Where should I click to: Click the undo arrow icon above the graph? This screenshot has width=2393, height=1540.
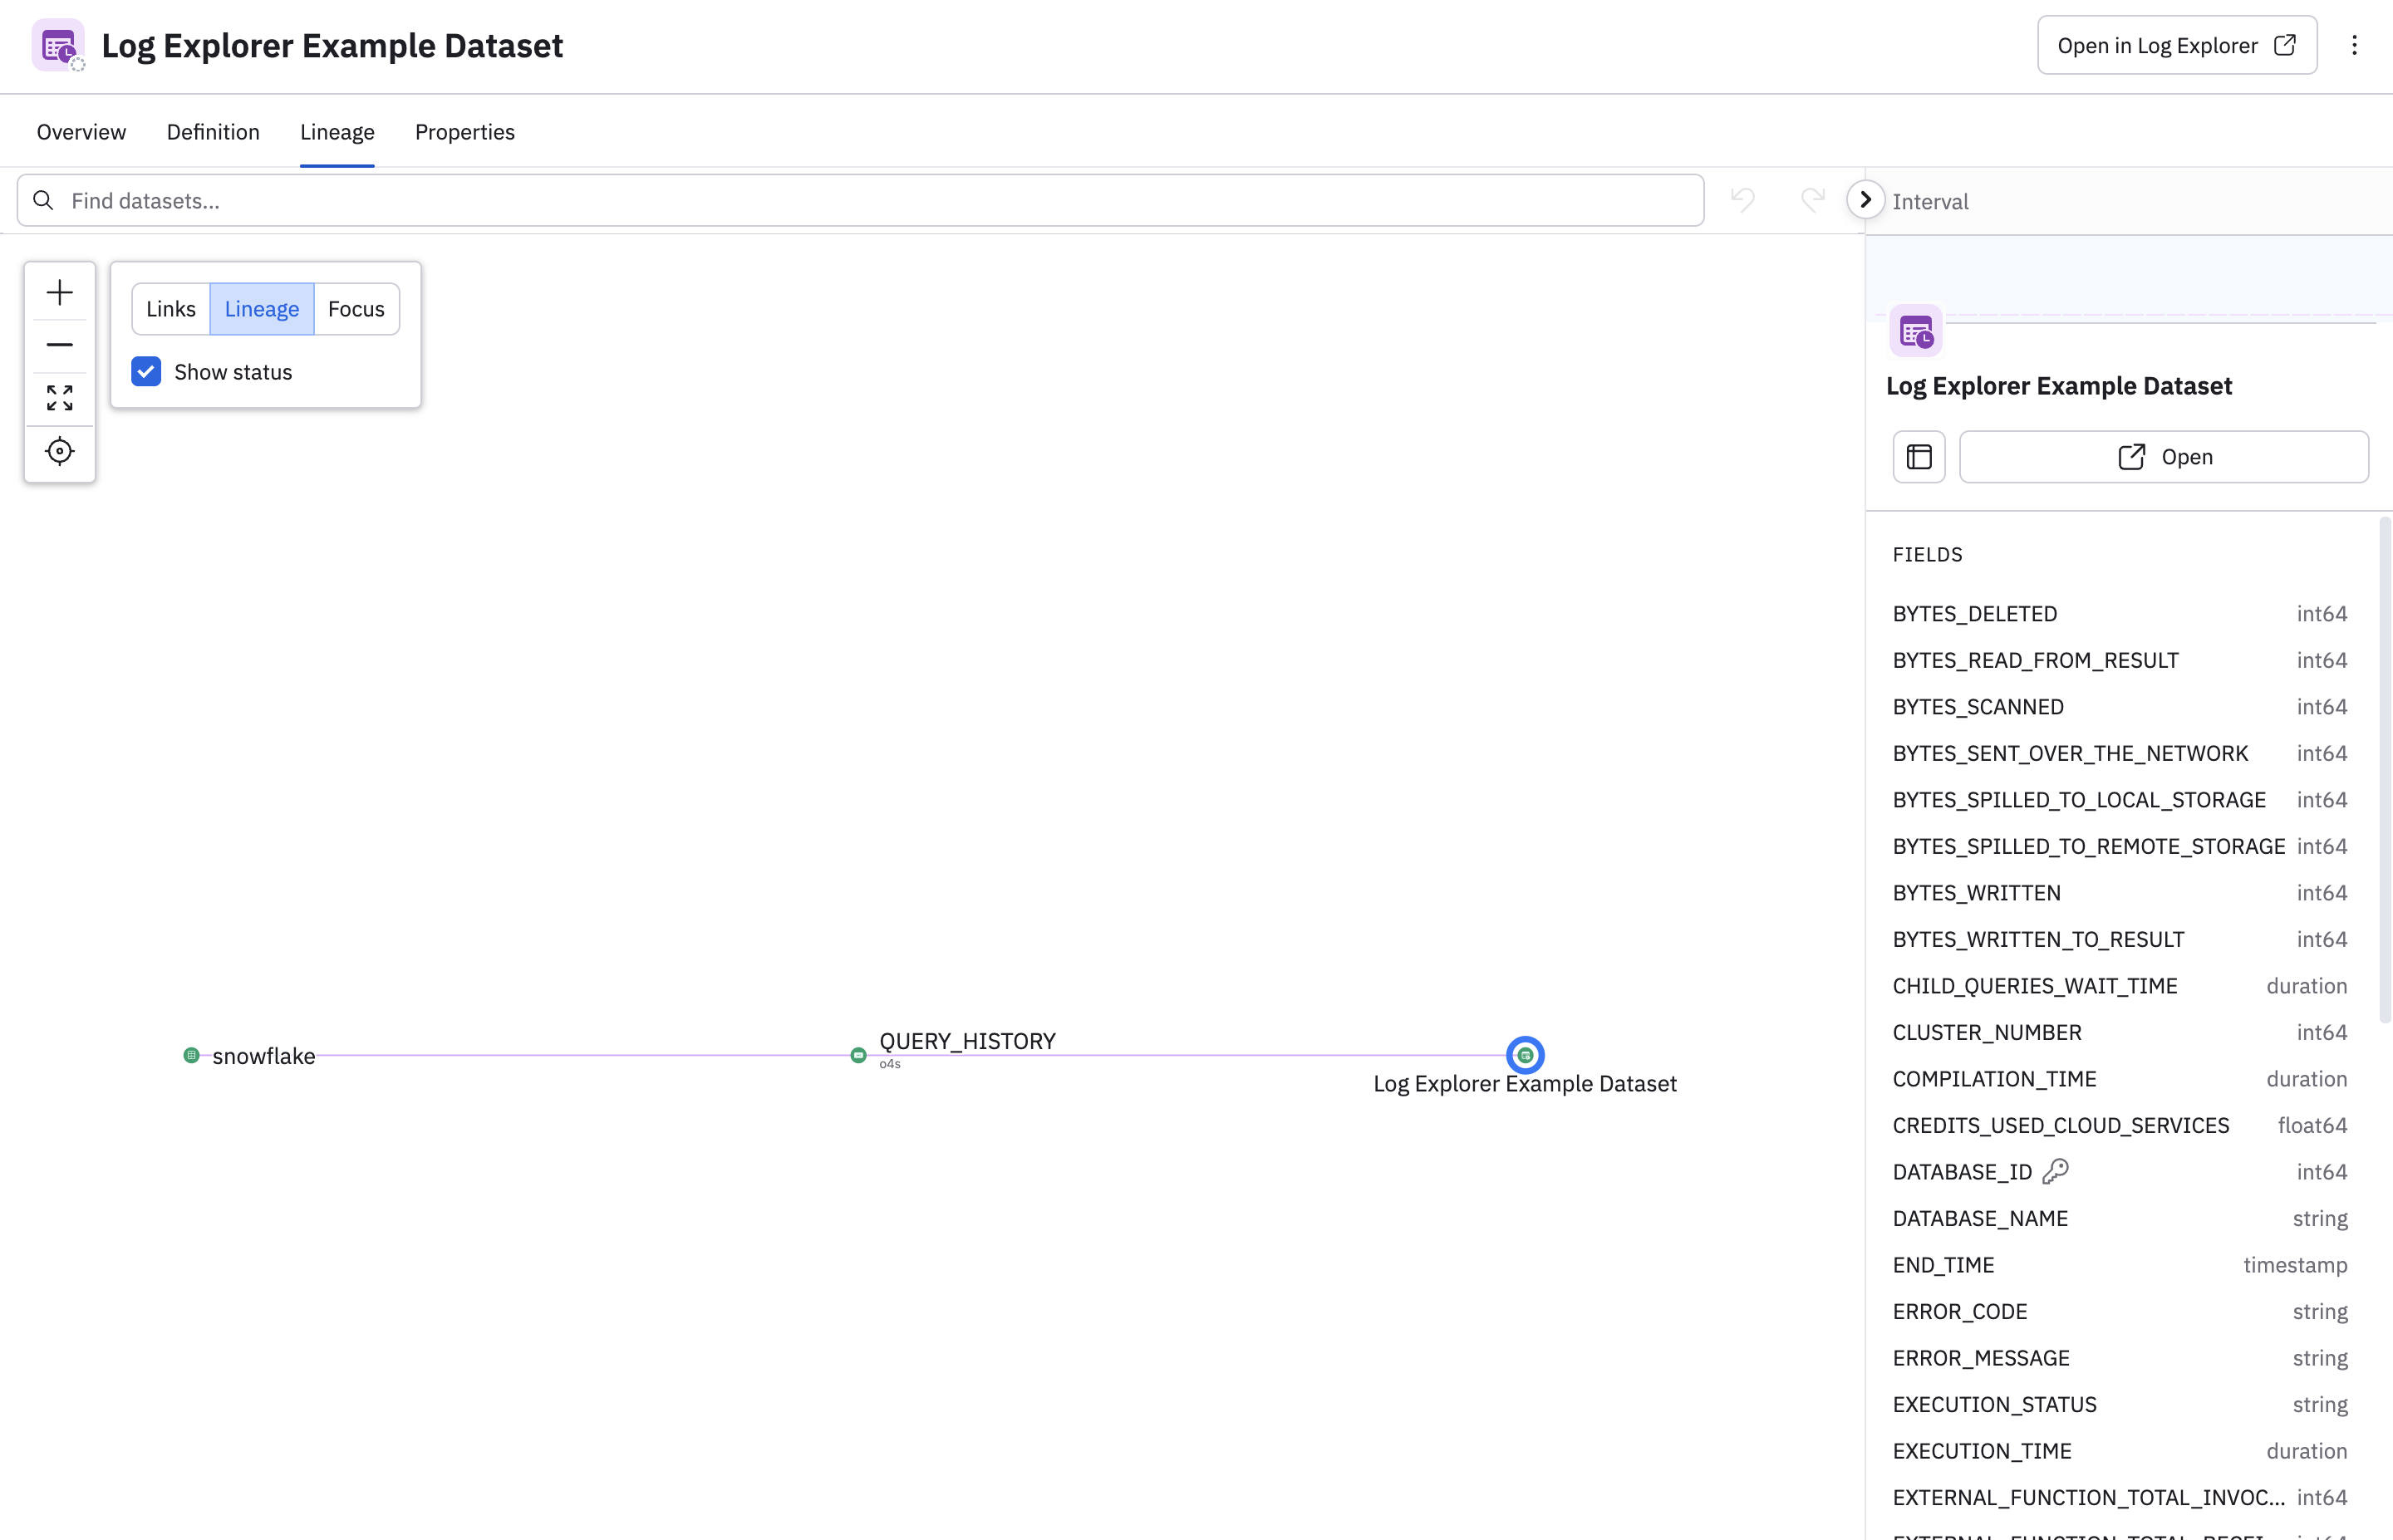click(1744, 200)
